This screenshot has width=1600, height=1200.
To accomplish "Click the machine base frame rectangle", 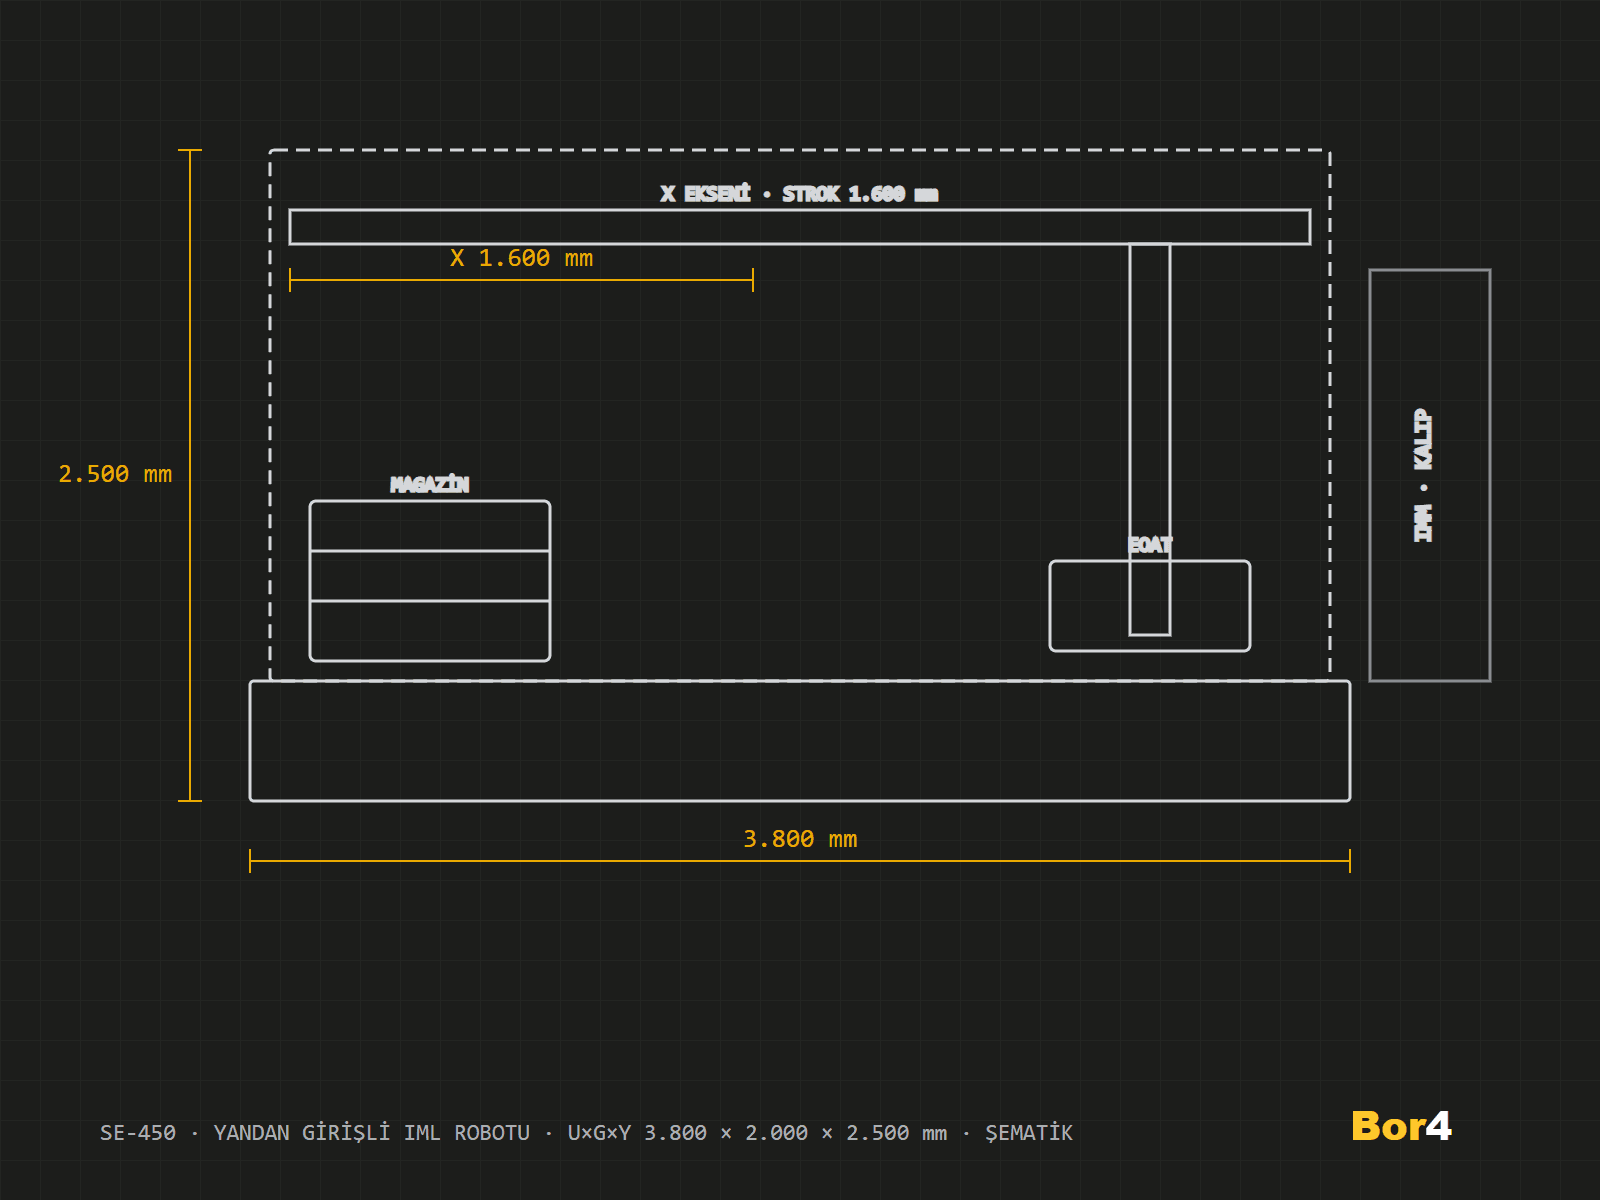I will (x=800, y=741).
